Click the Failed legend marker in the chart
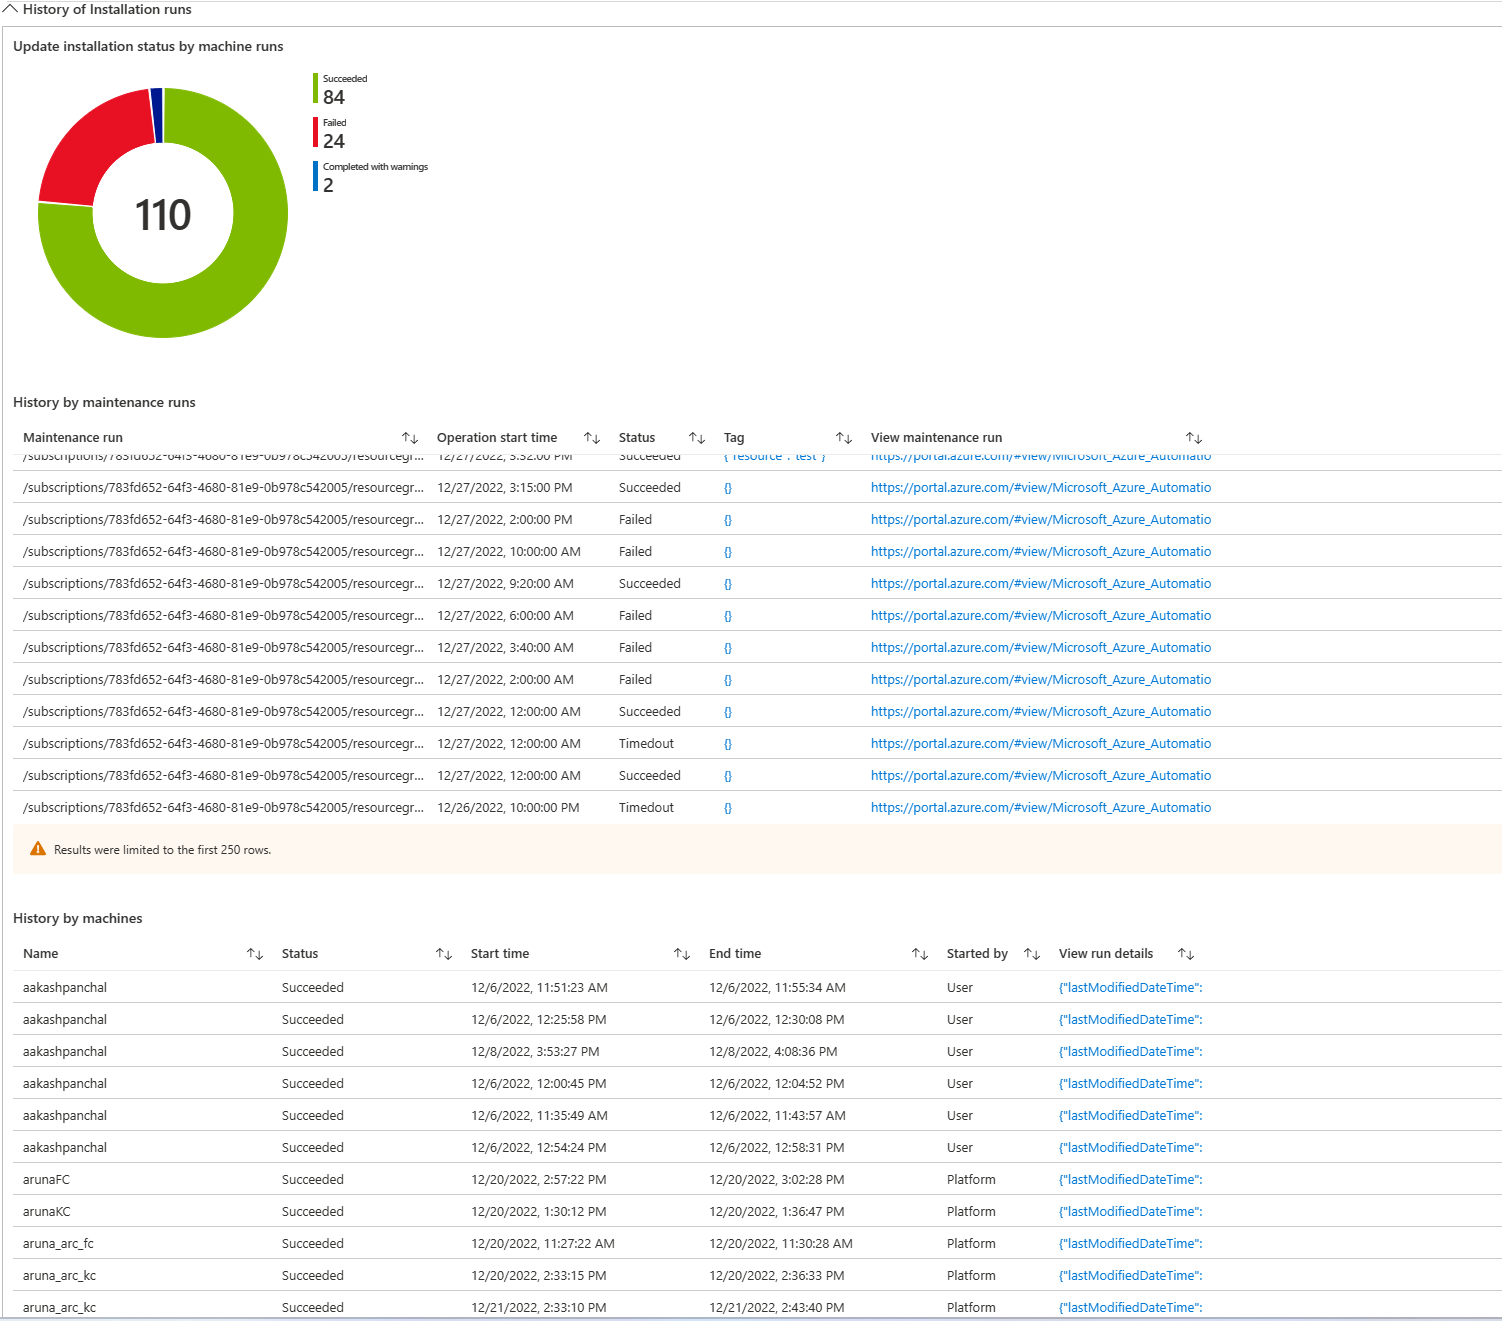This screenshot has width=1505, height=1321. click(316, 131)
